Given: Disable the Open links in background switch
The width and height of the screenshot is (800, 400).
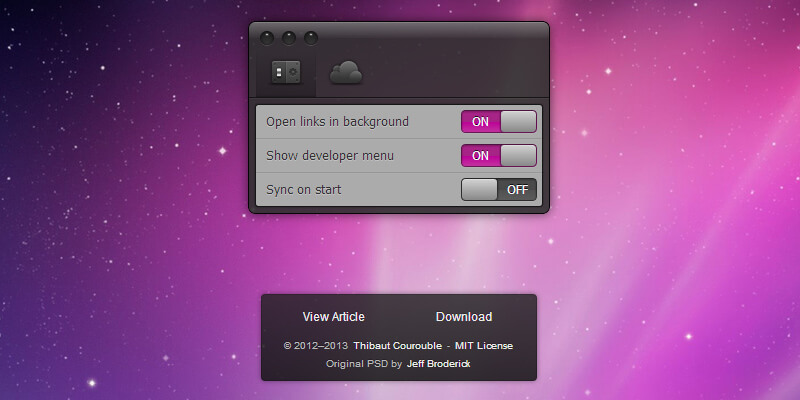Looking at the screenshot, I should (499, 122).
